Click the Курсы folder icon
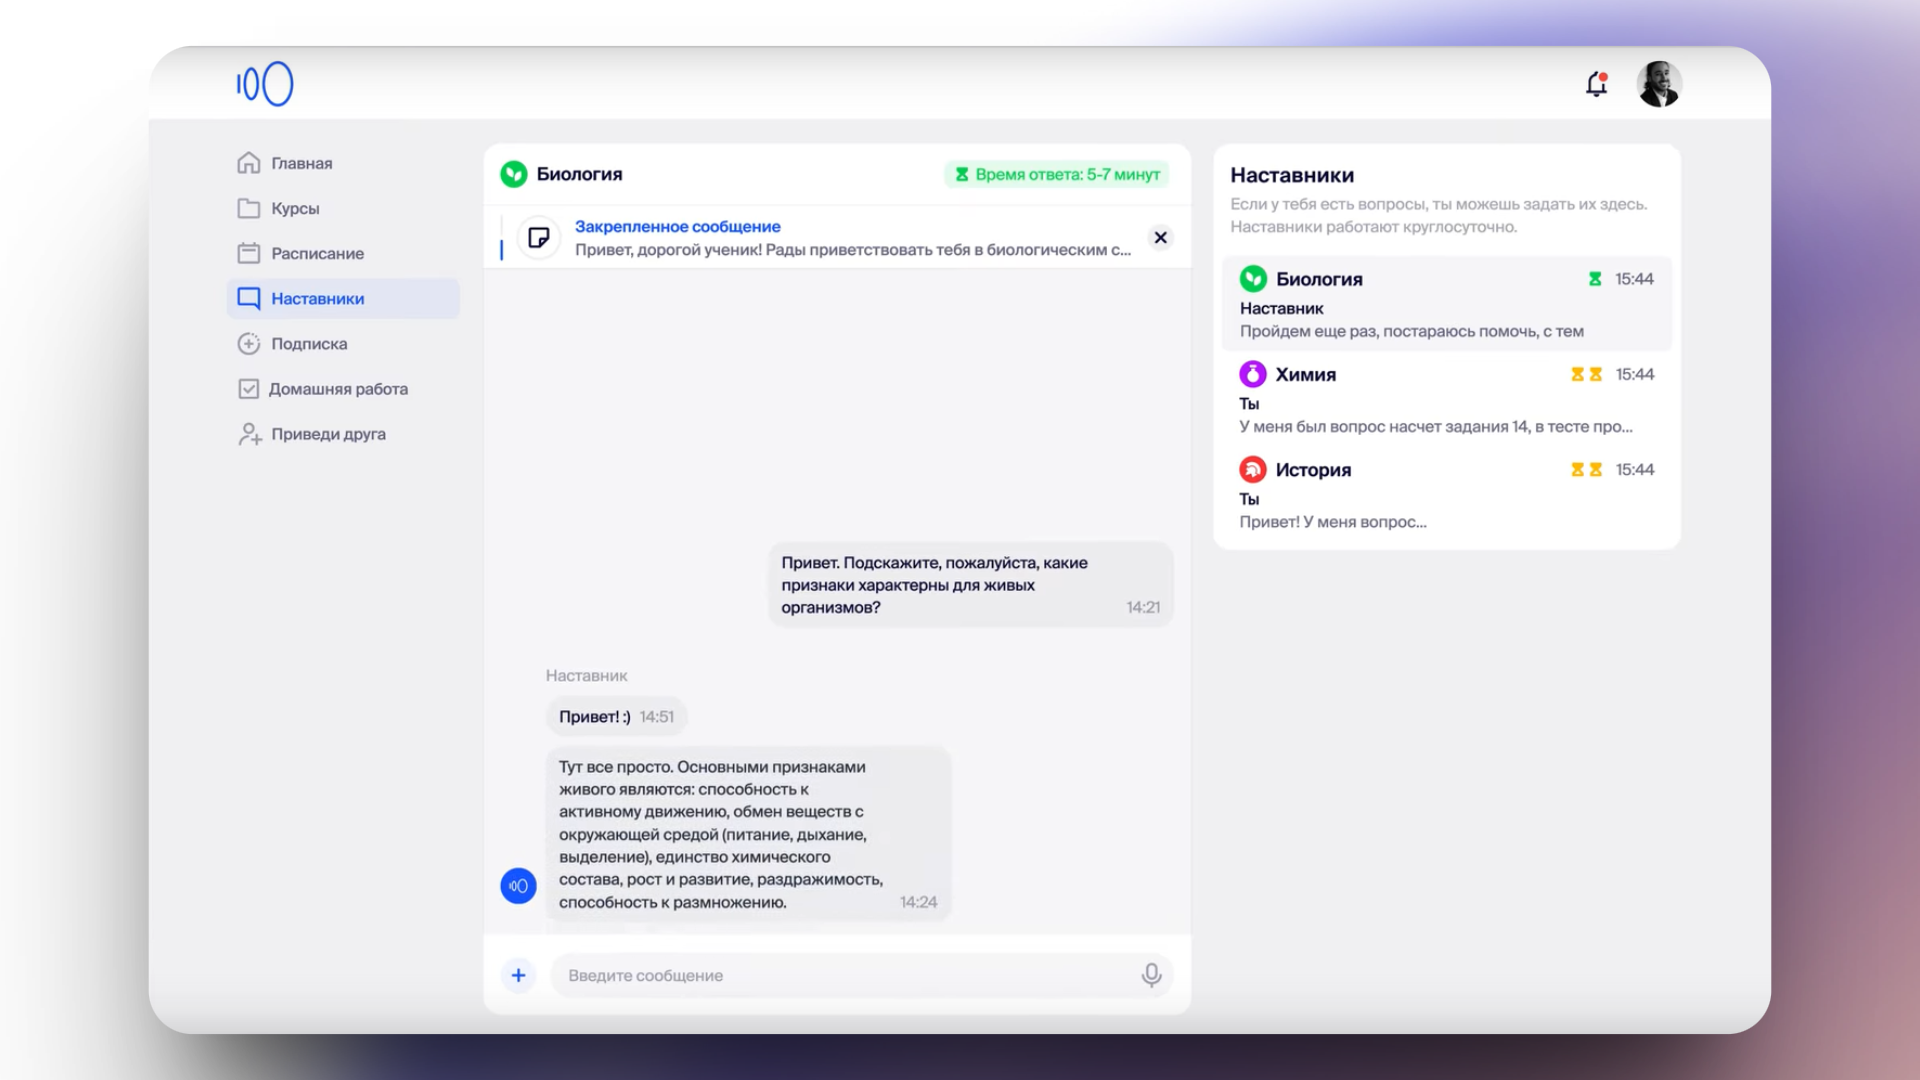1920x1080 pixels. (249, 208)
